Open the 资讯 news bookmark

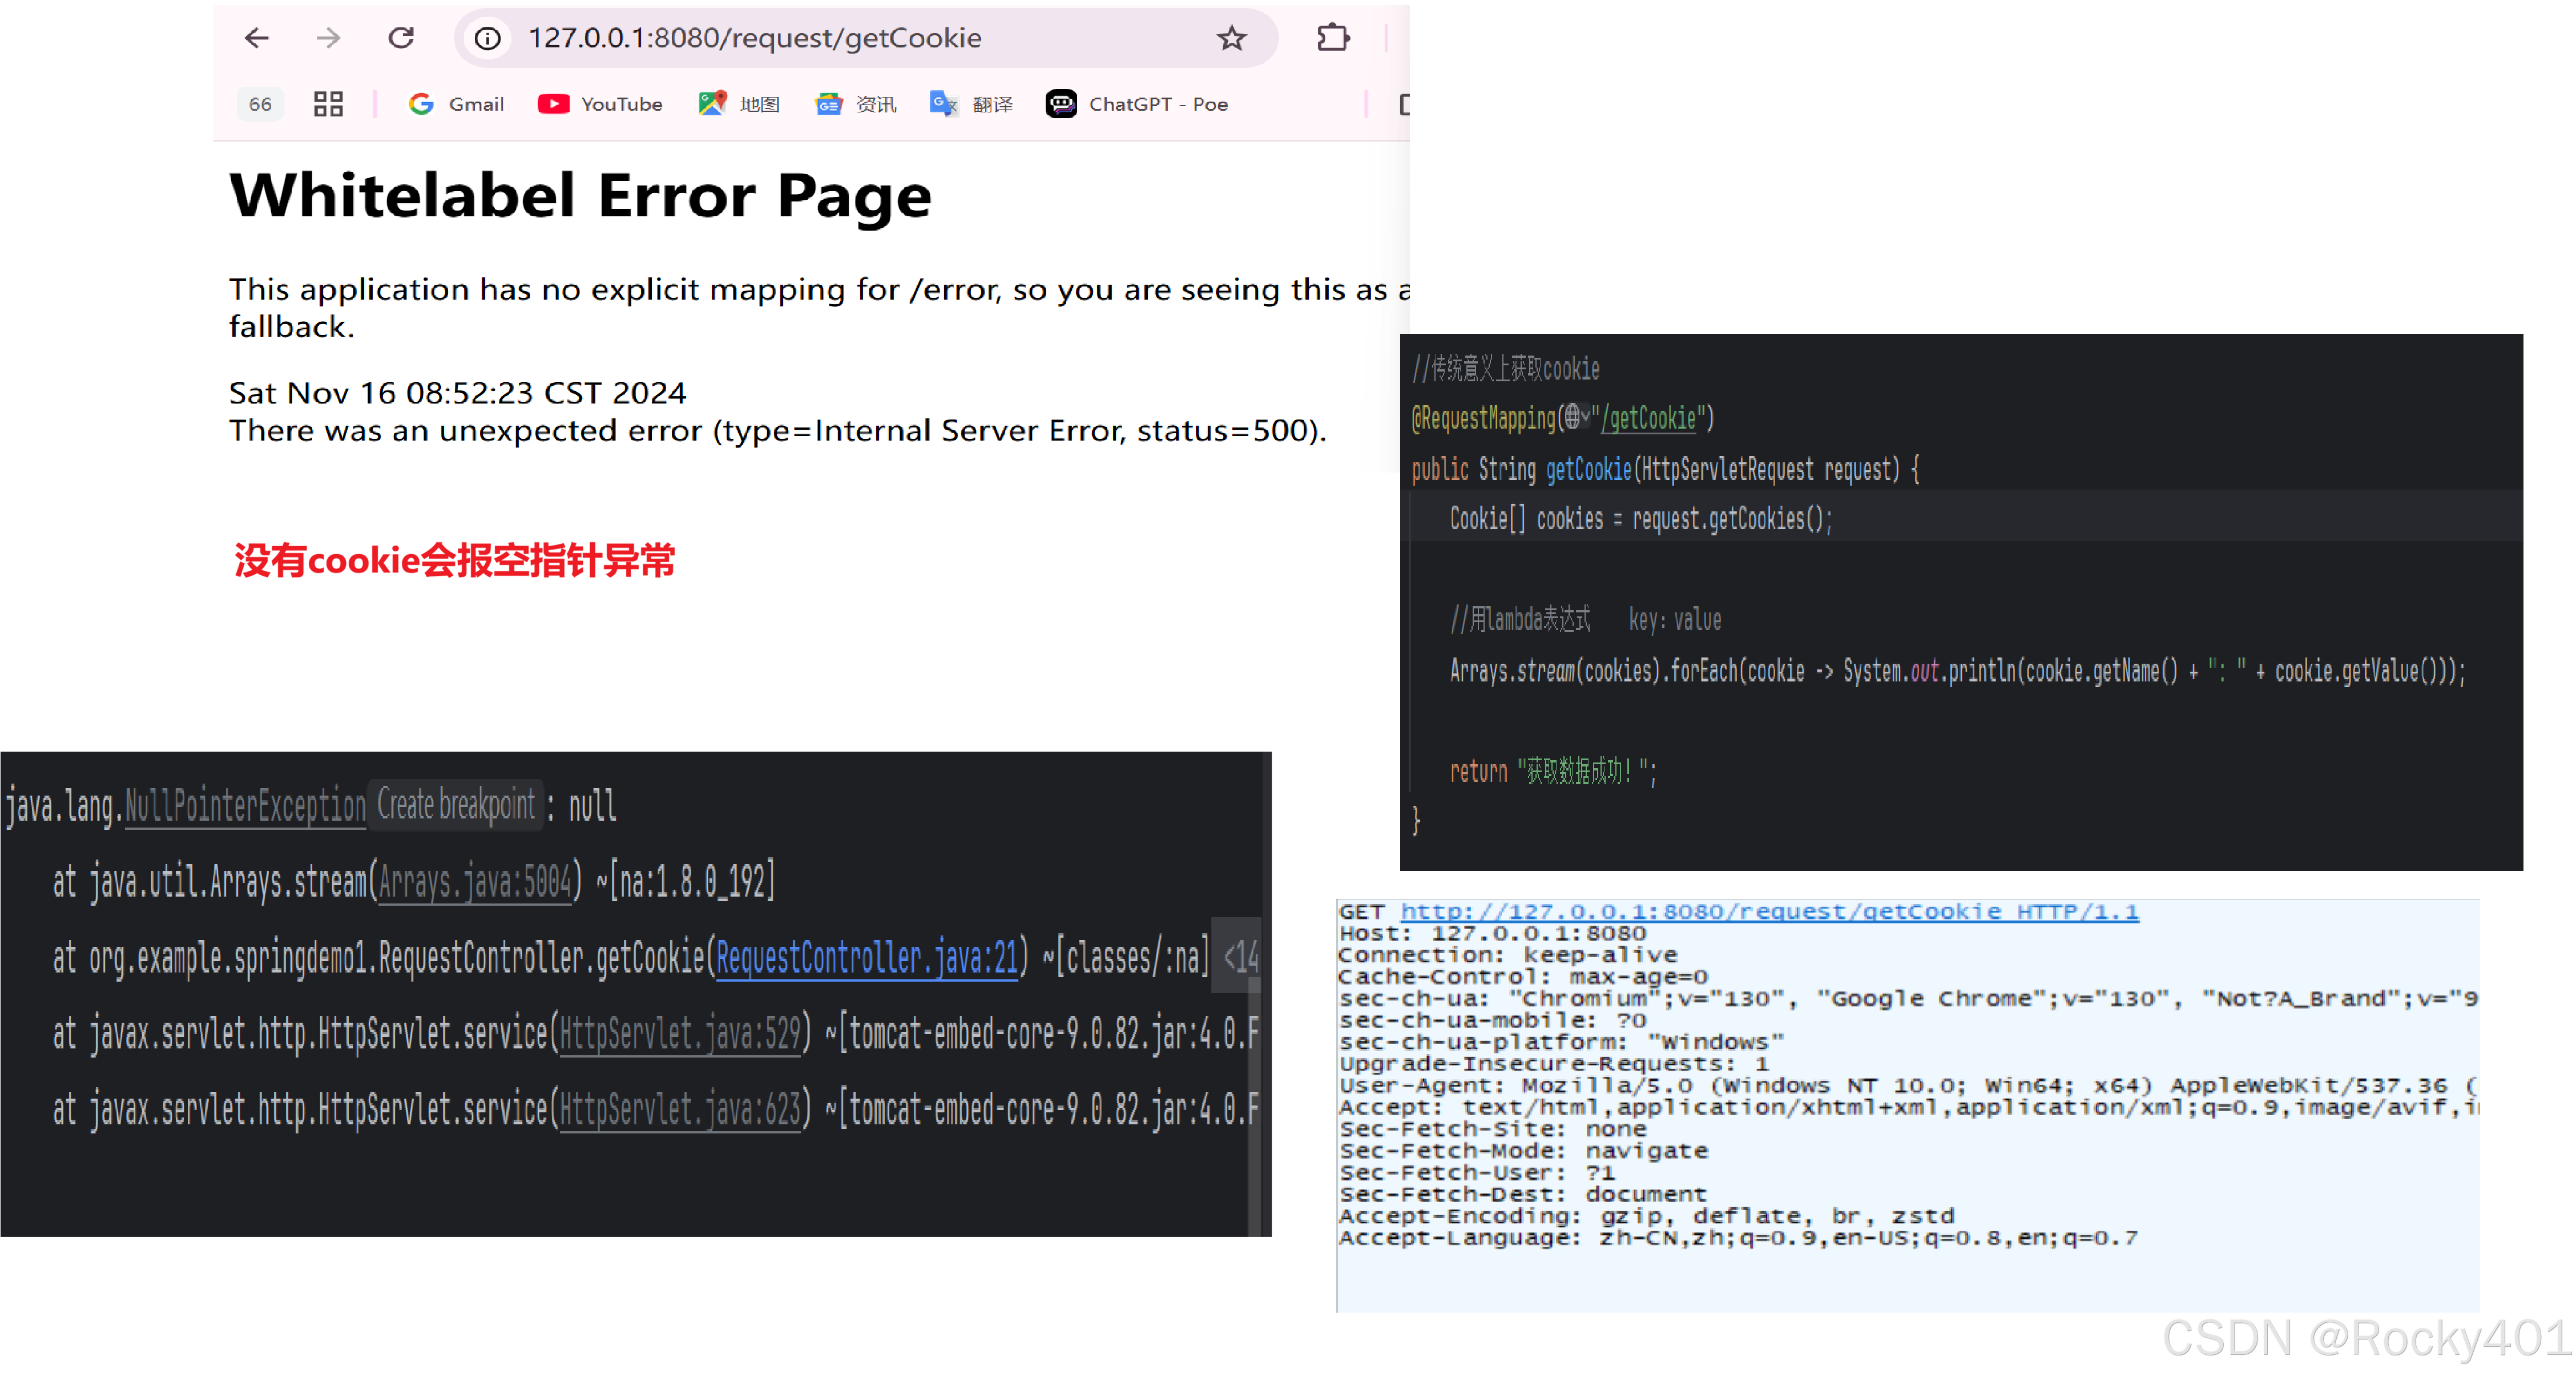coord(856,104)
